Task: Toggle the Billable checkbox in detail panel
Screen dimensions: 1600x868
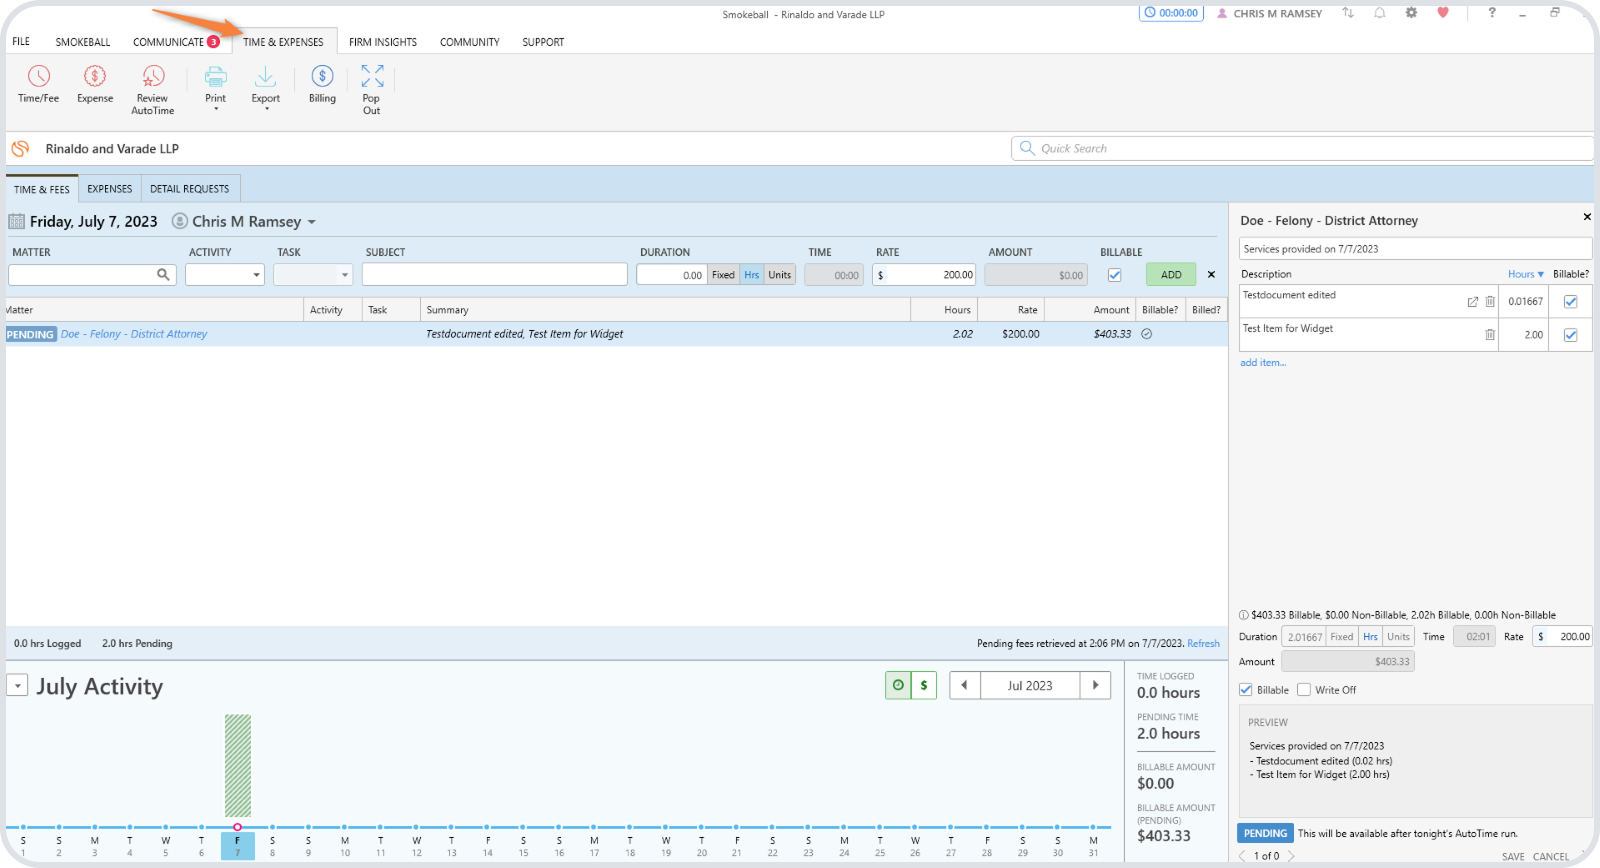Action: pos(1246,690)
